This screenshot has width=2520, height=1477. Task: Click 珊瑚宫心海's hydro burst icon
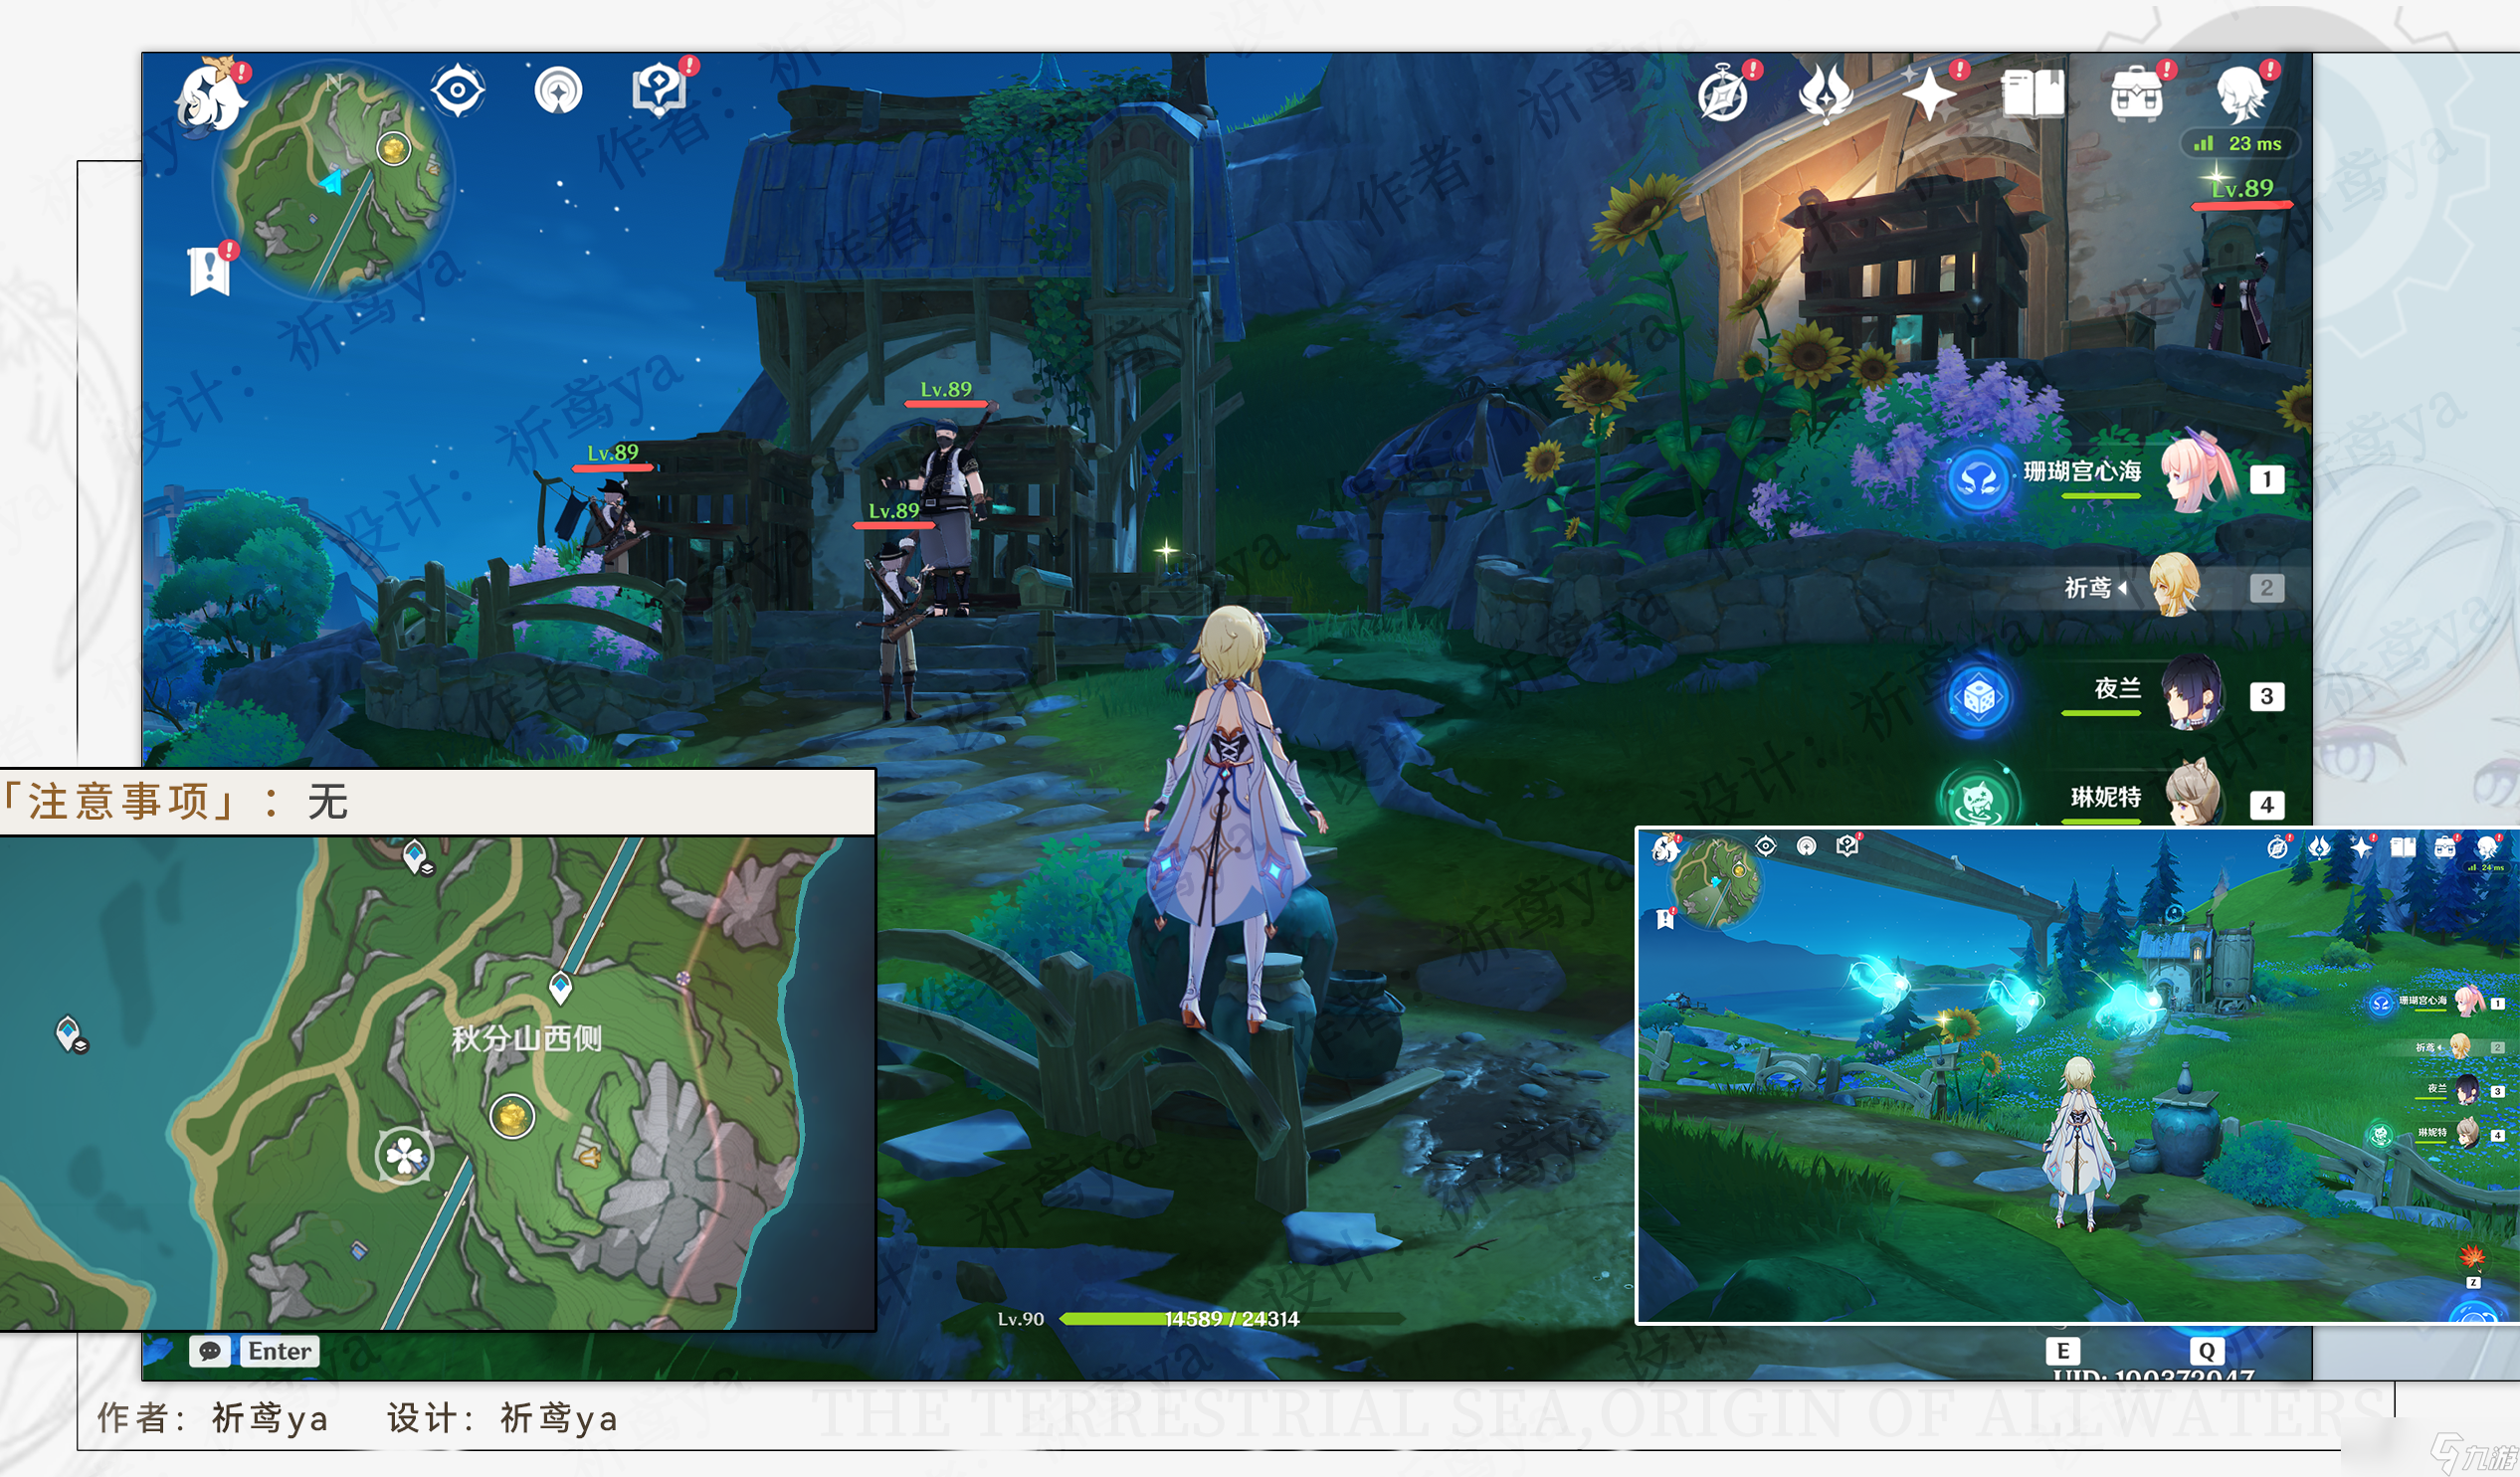point(1978,480)
